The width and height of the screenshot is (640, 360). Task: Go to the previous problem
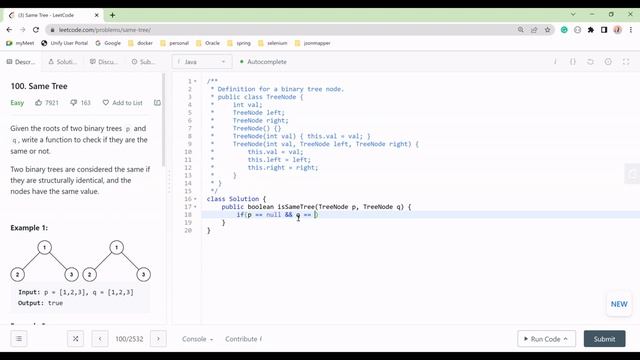click(x=100, y=338)
